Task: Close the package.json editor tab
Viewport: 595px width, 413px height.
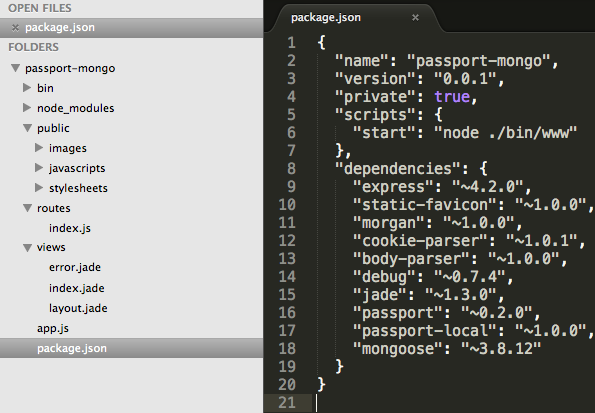Action: point(415,17)
